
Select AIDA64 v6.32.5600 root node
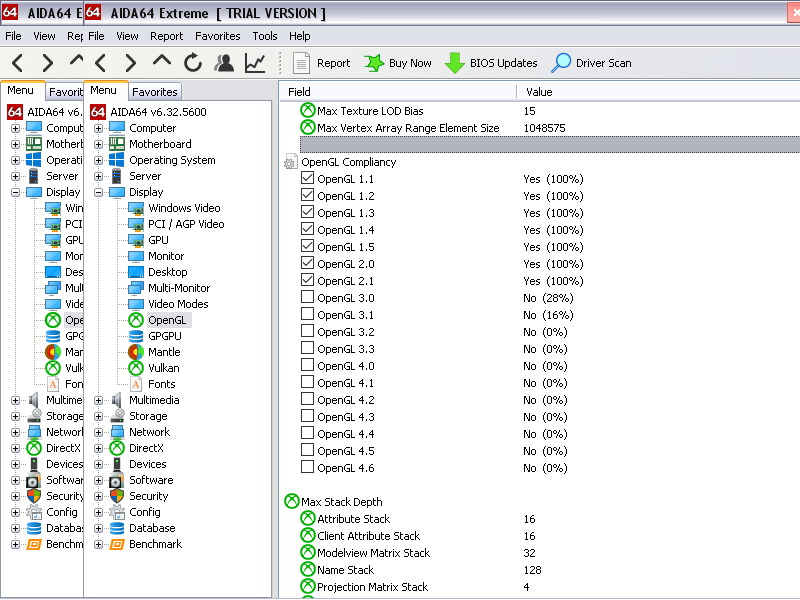[x=158, y=112]
